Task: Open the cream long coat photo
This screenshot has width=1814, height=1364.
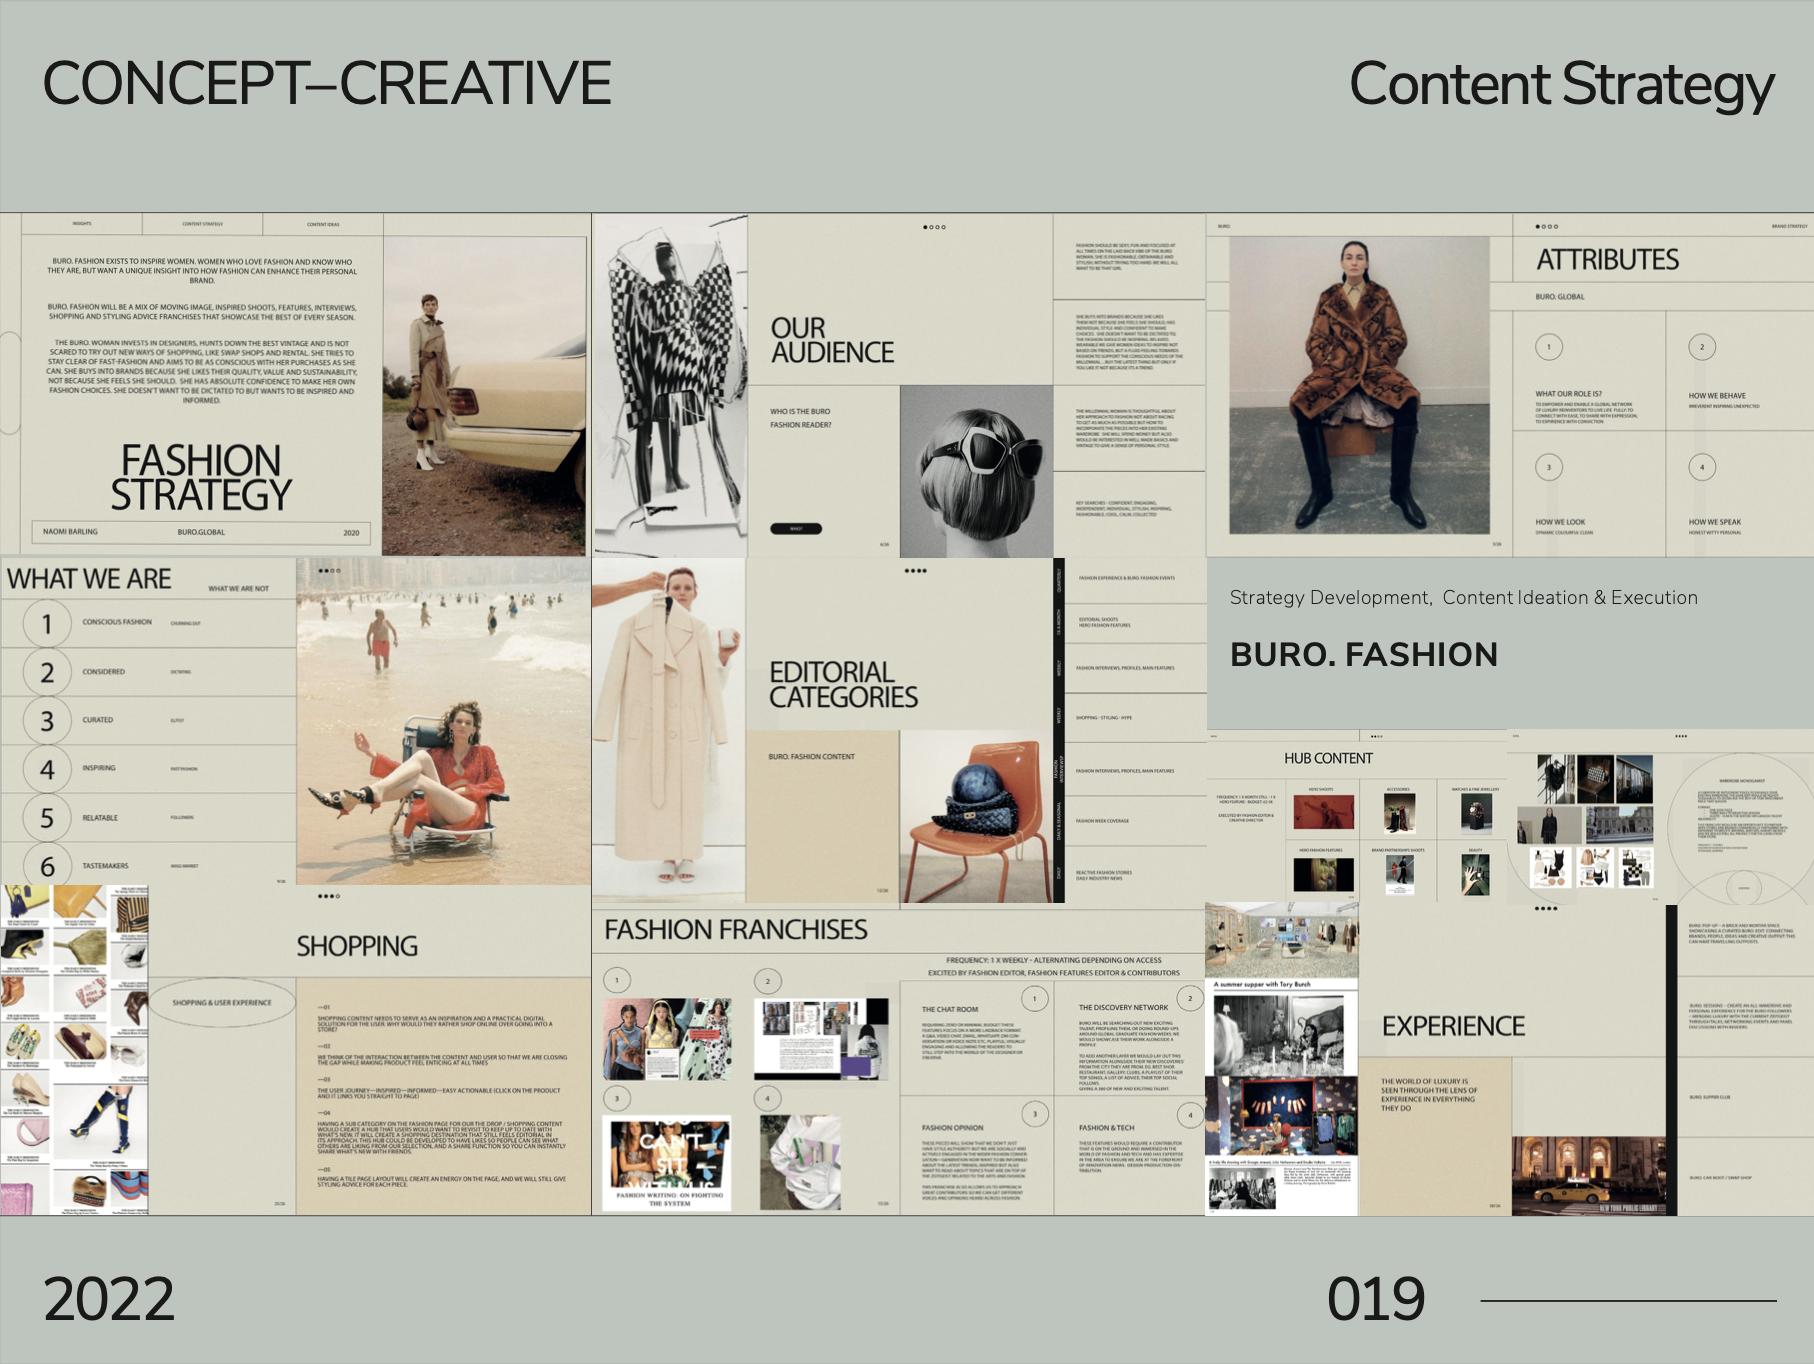Action: pyautogui.click(x=669, y=730)
